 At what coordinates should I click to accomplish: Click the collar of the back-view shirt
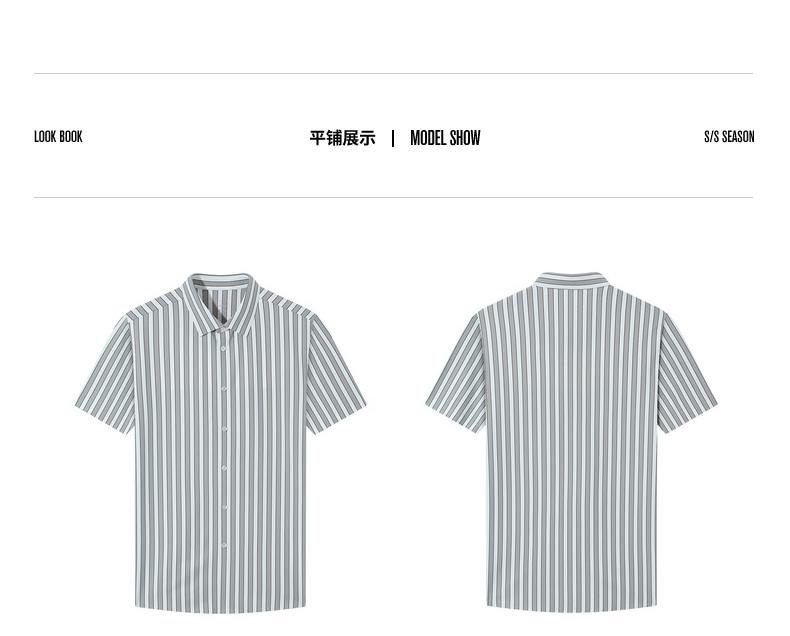coord(571,280)
